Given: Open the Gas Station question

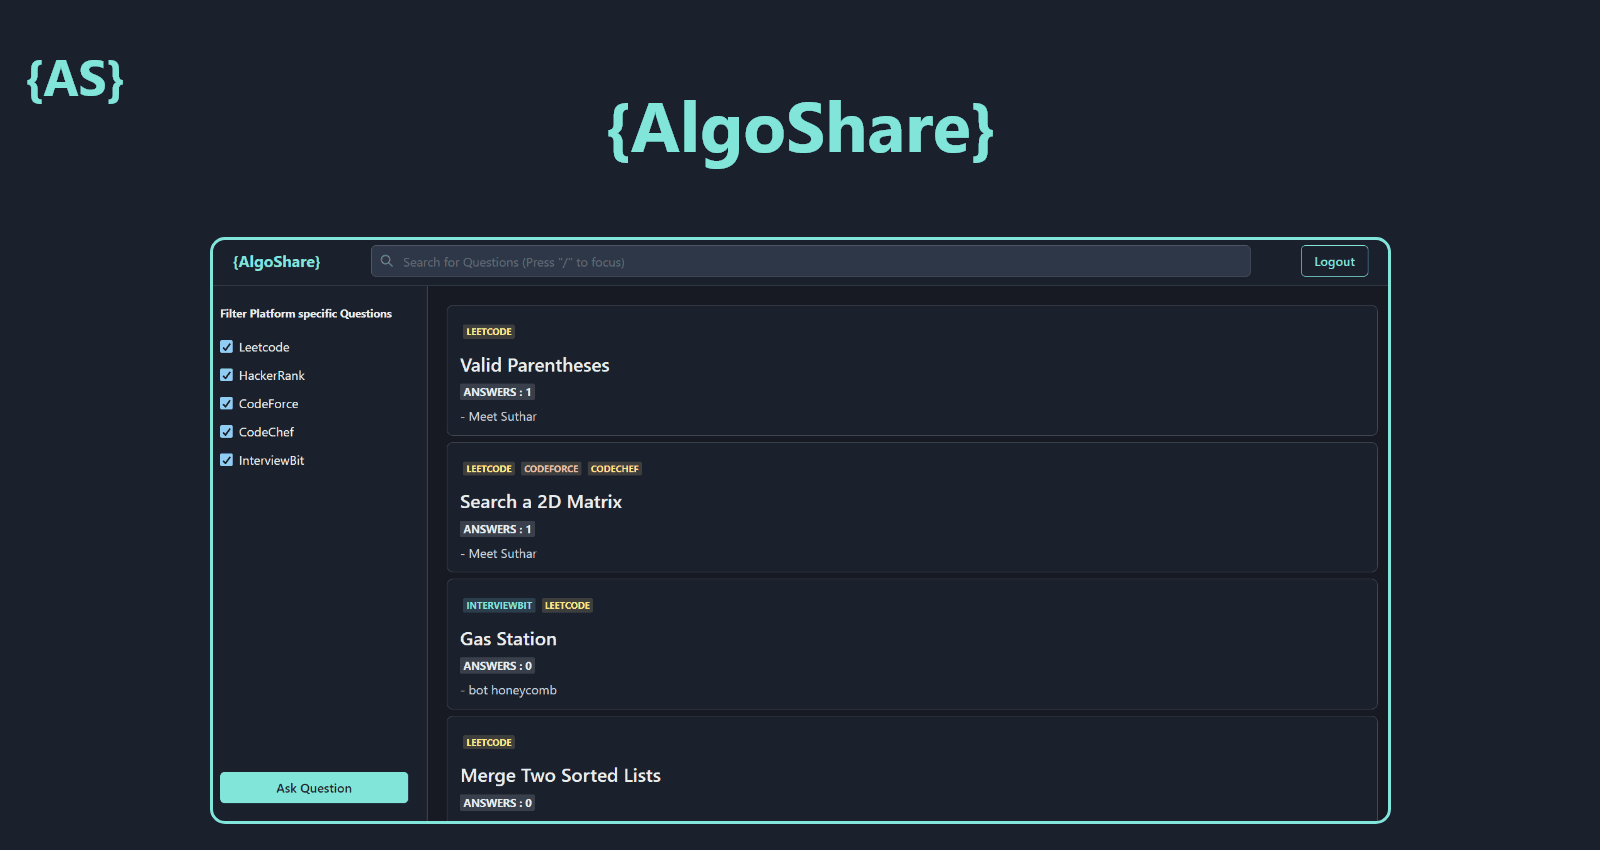Looking at the screenshot, I should point(508,639).
